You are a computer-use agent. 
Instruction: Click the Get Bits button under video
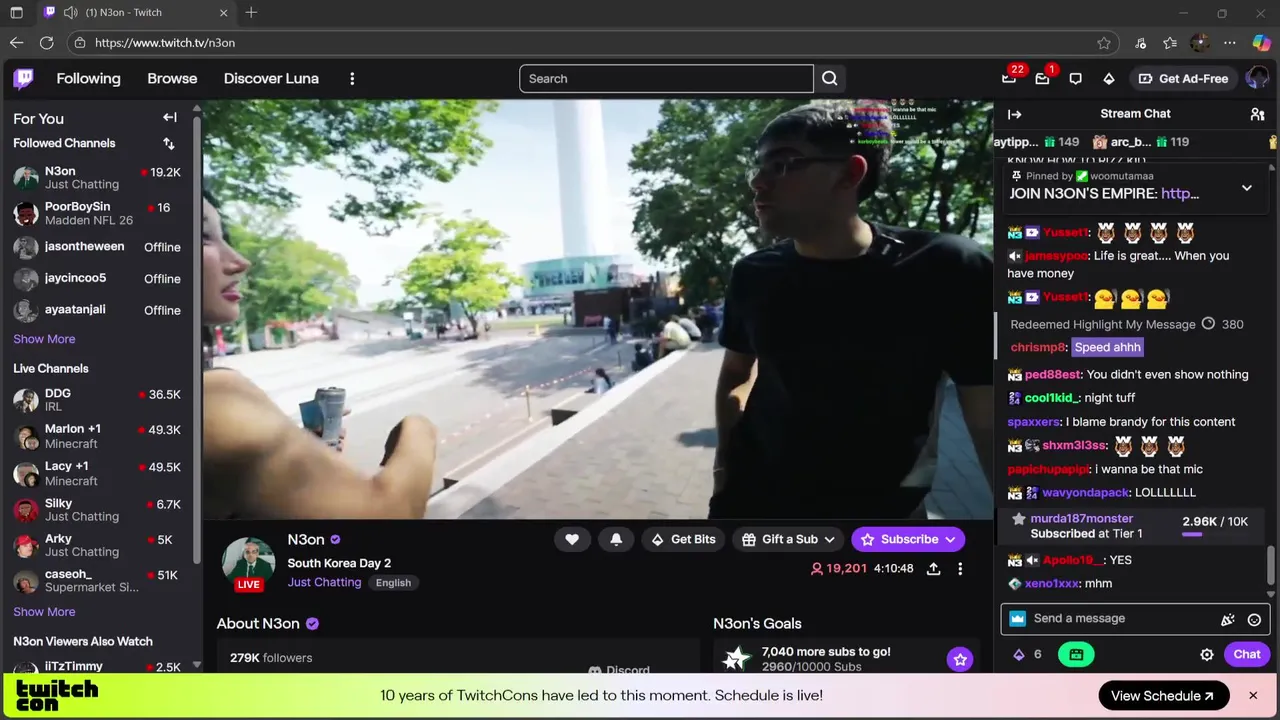(x=684, y=539)
